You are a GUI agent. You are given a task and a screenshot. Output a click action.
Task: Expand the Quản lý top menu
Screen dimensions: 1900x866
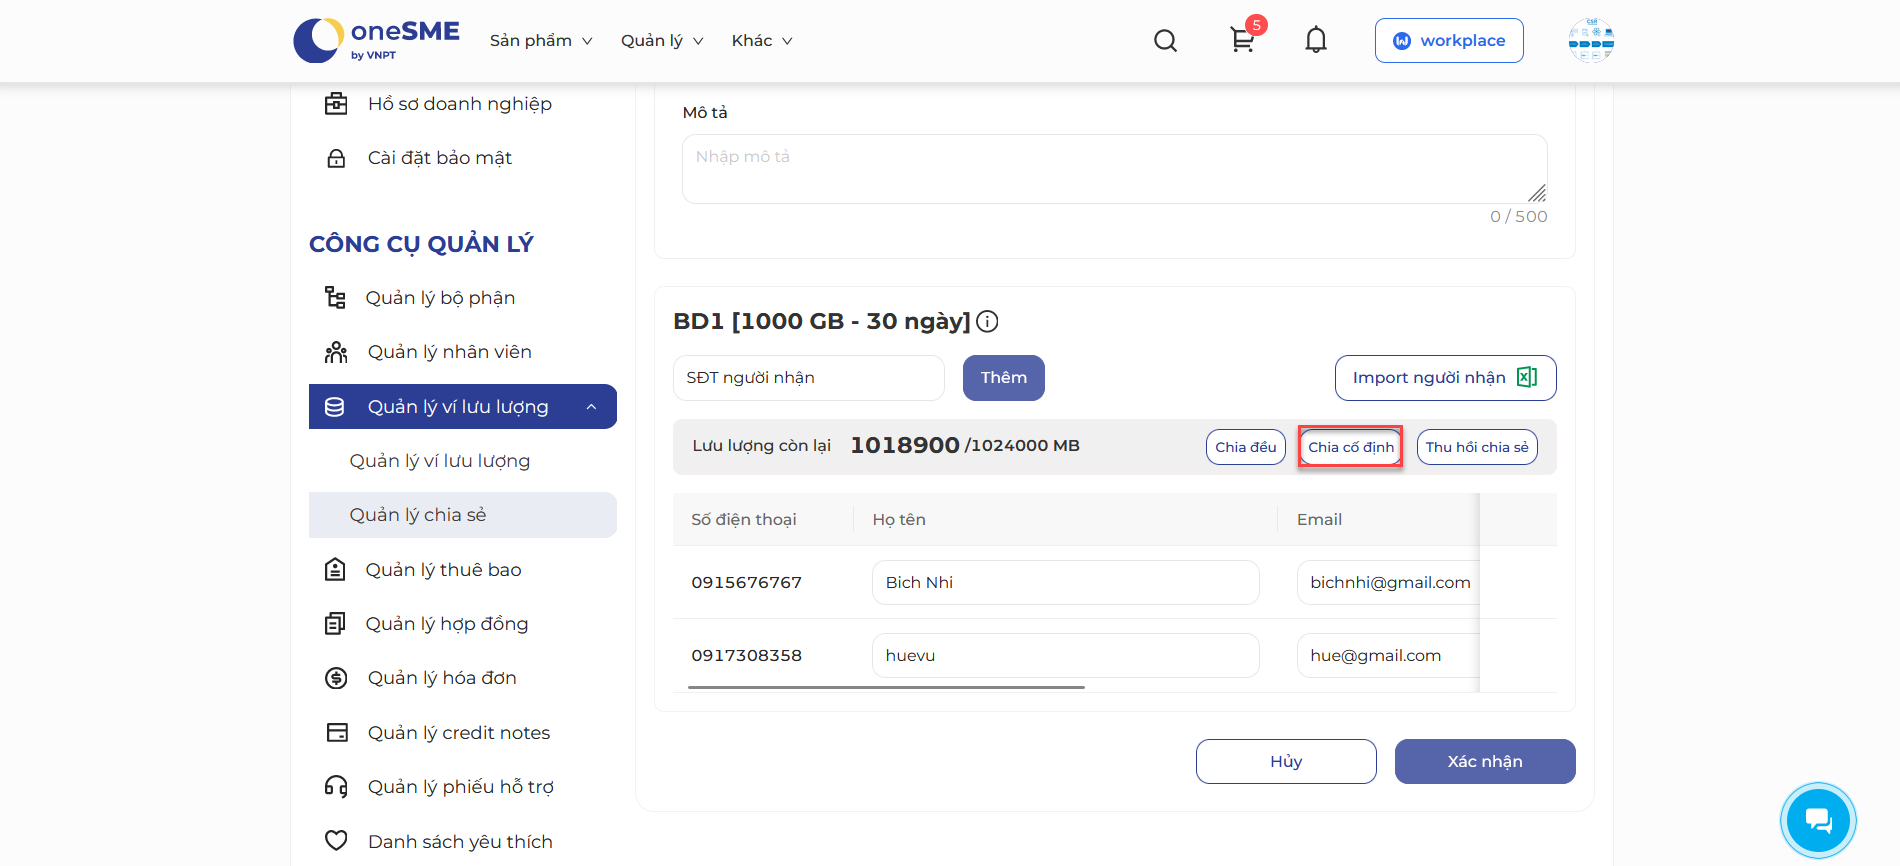point(662,41)
